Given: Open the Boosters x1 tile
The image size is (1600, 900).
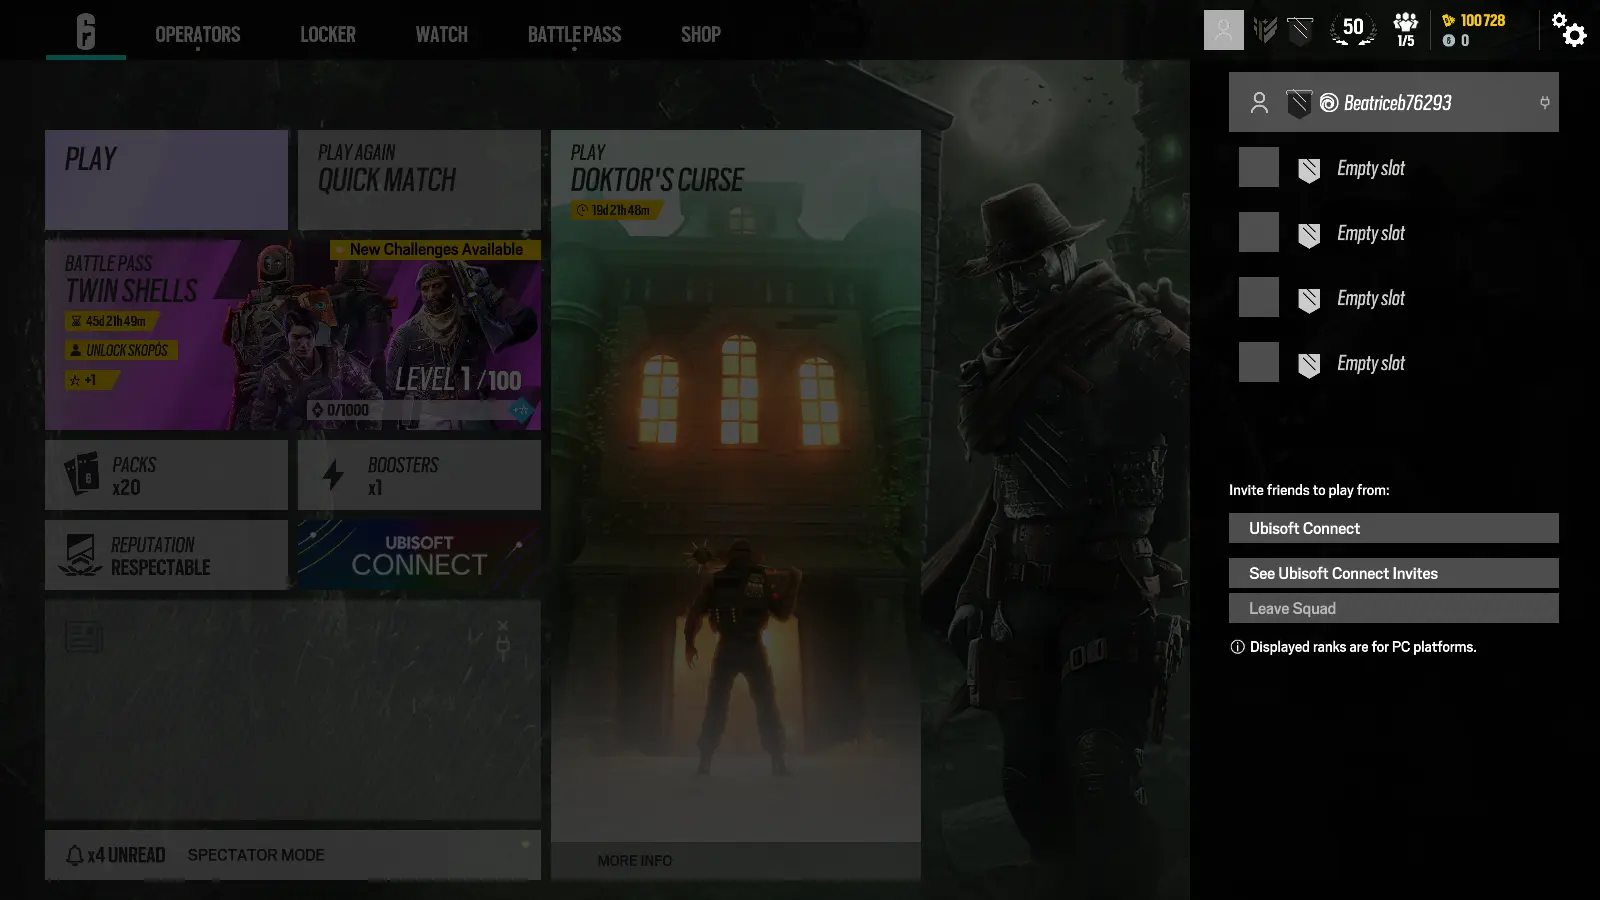Looking at the screenshot, I should coord(419,475).
